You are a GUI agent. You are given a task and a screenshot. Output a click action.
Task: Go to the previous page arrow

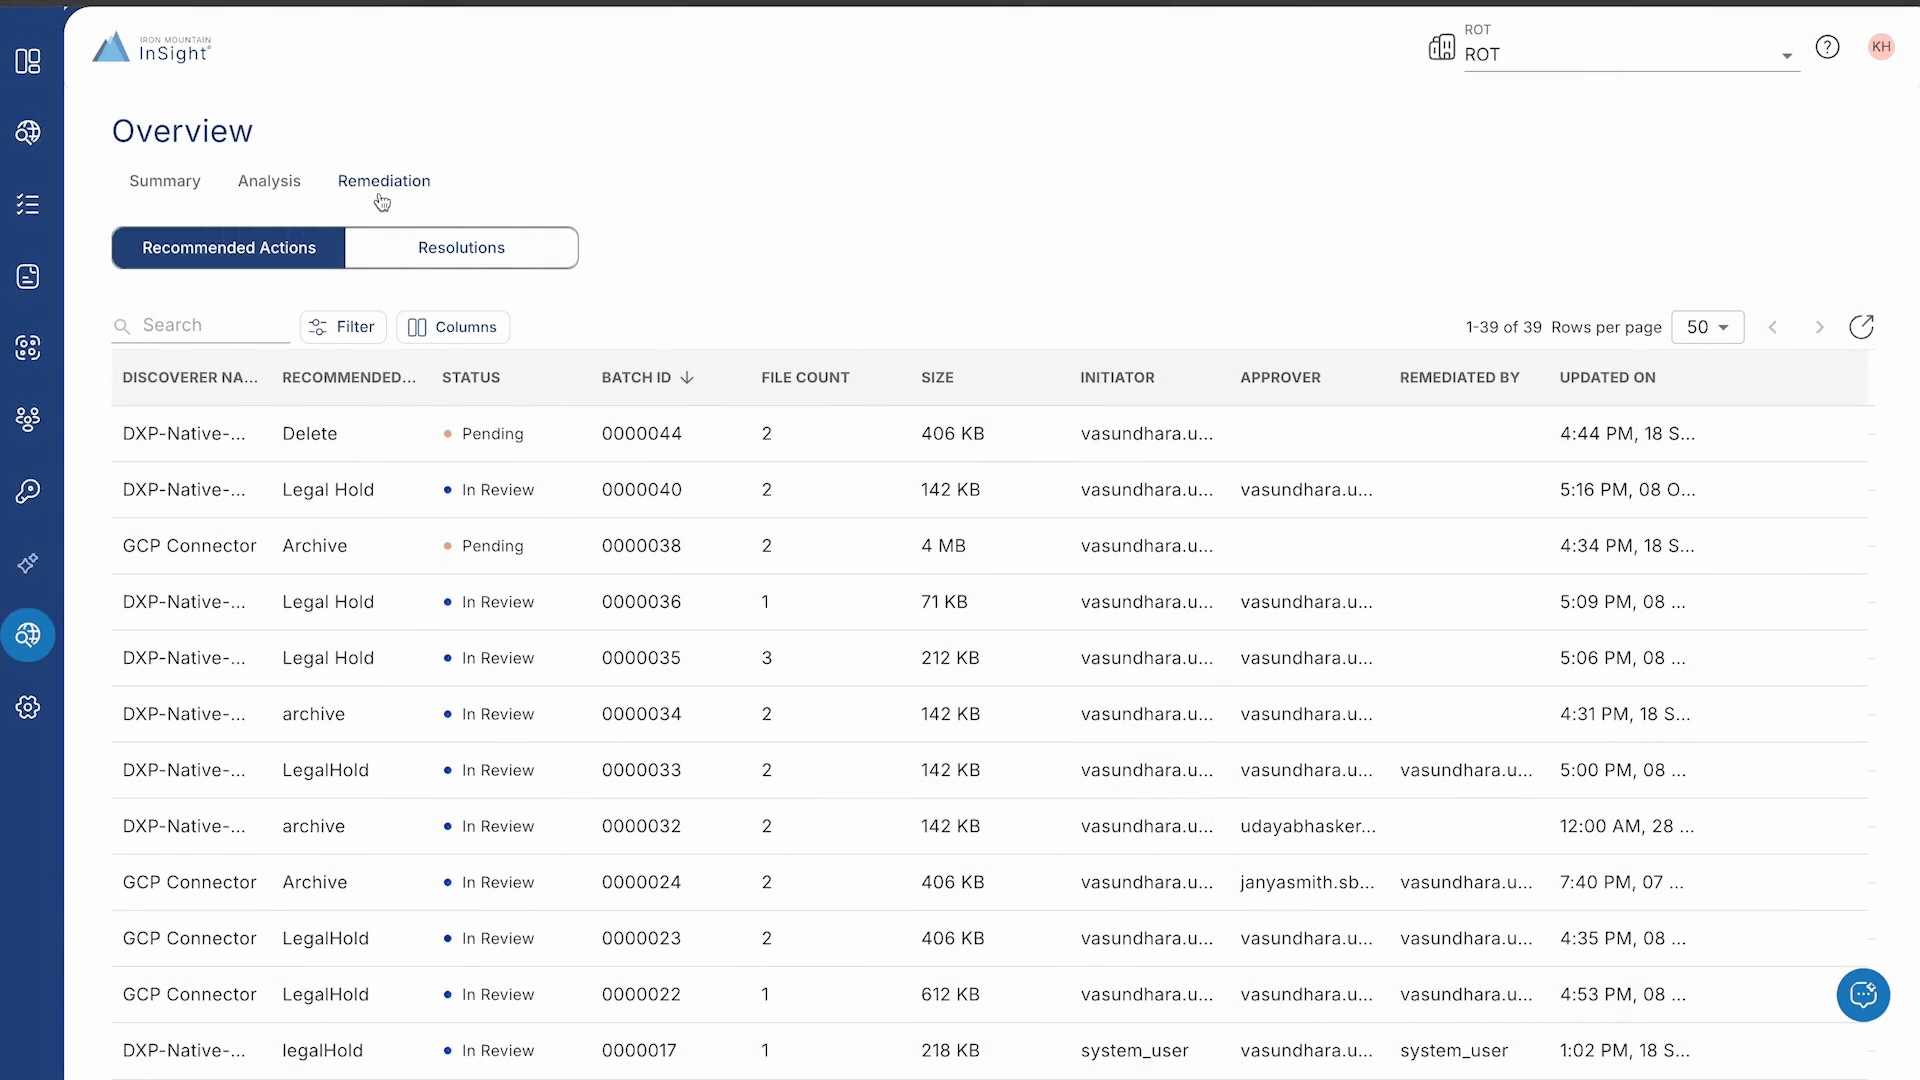pyautogui.click(x=1773, y=327)
